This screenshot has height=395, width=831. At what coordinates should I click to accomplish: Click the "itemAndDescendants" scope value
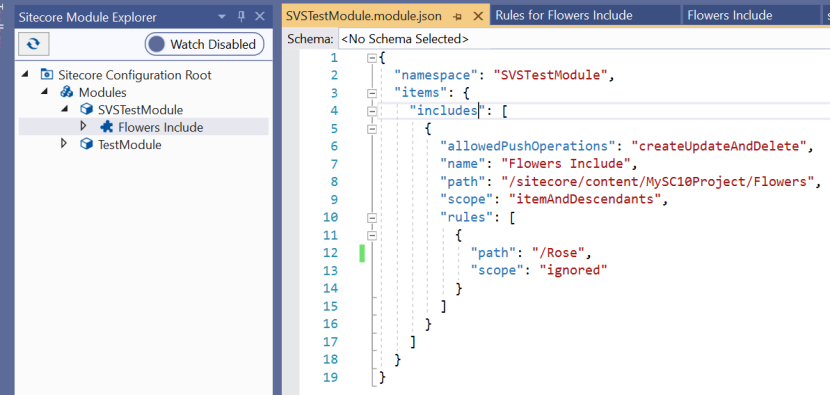click(585, 199)
